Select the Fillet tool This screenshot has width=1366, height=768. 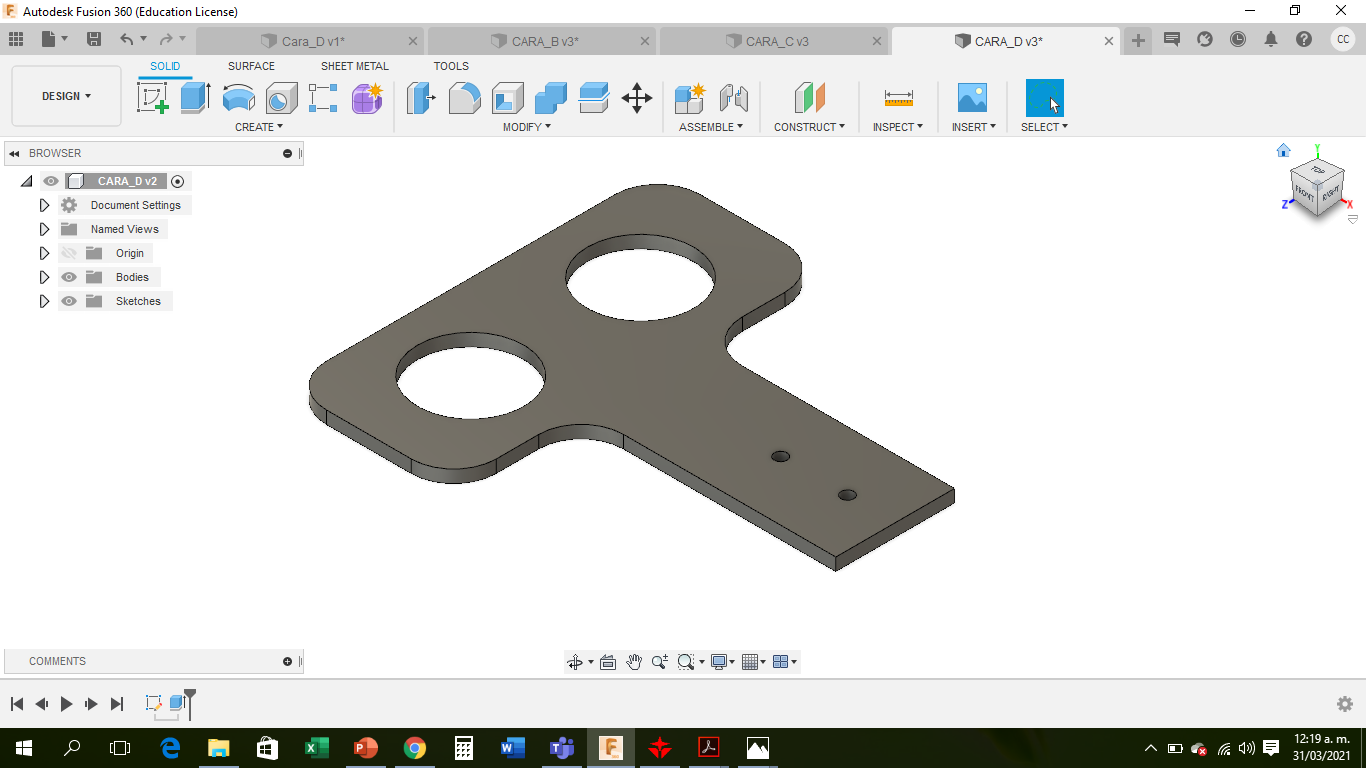tap(464, 98)
